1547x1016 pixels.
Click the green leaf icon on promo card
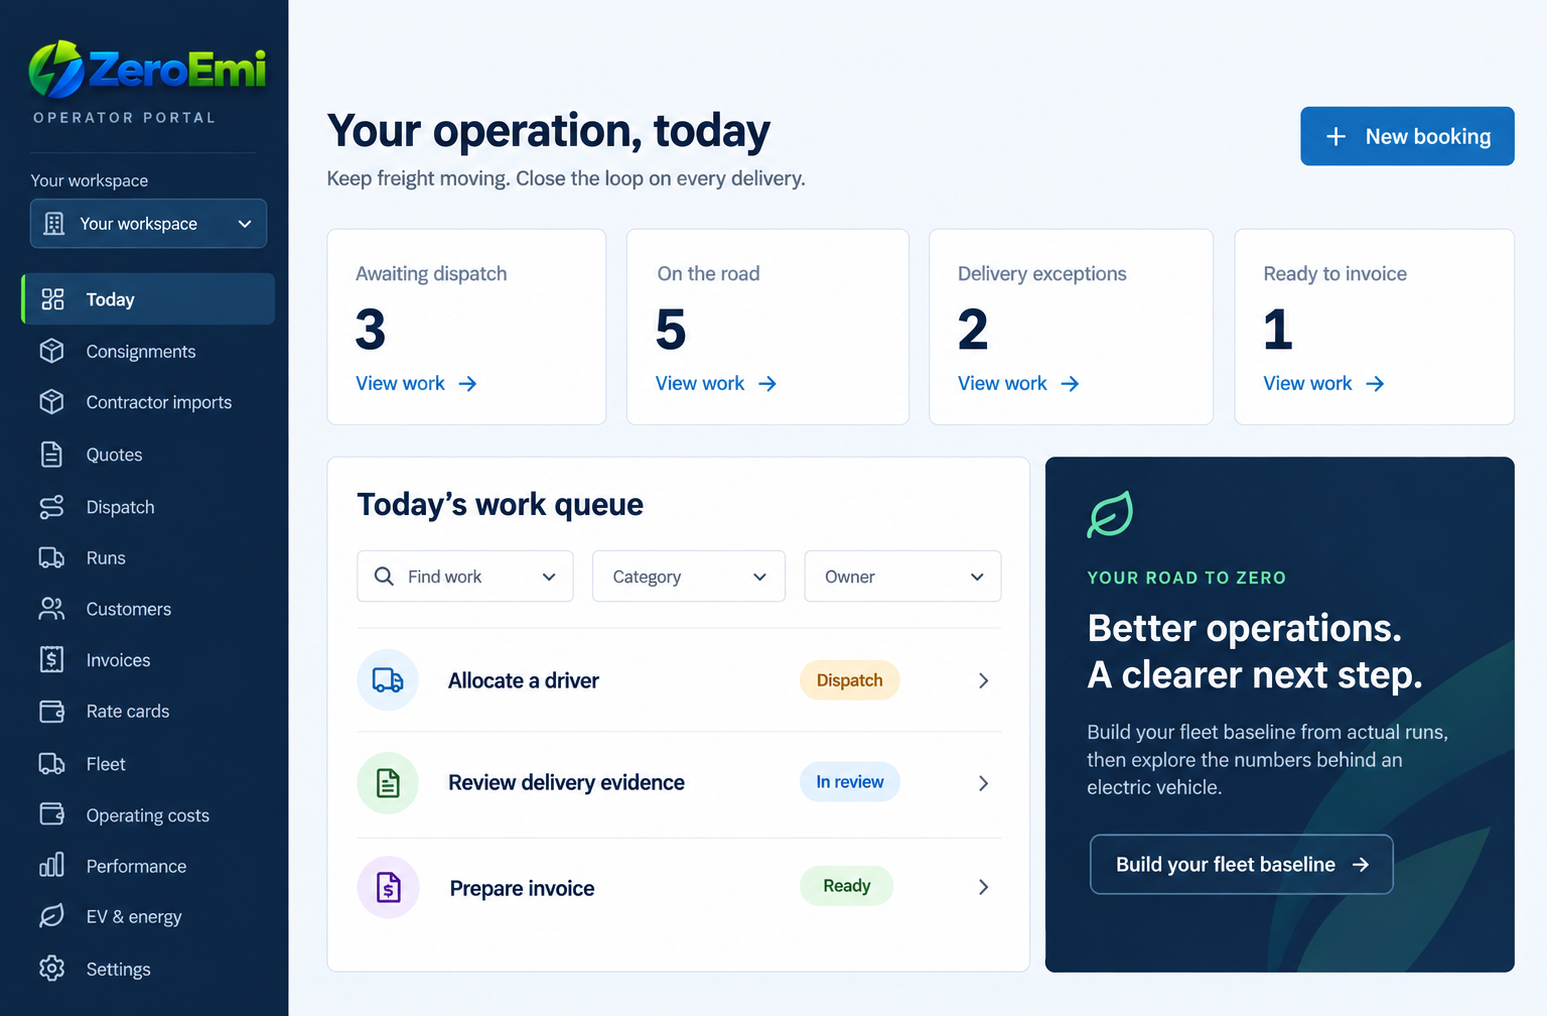[x=1110, y=514]
